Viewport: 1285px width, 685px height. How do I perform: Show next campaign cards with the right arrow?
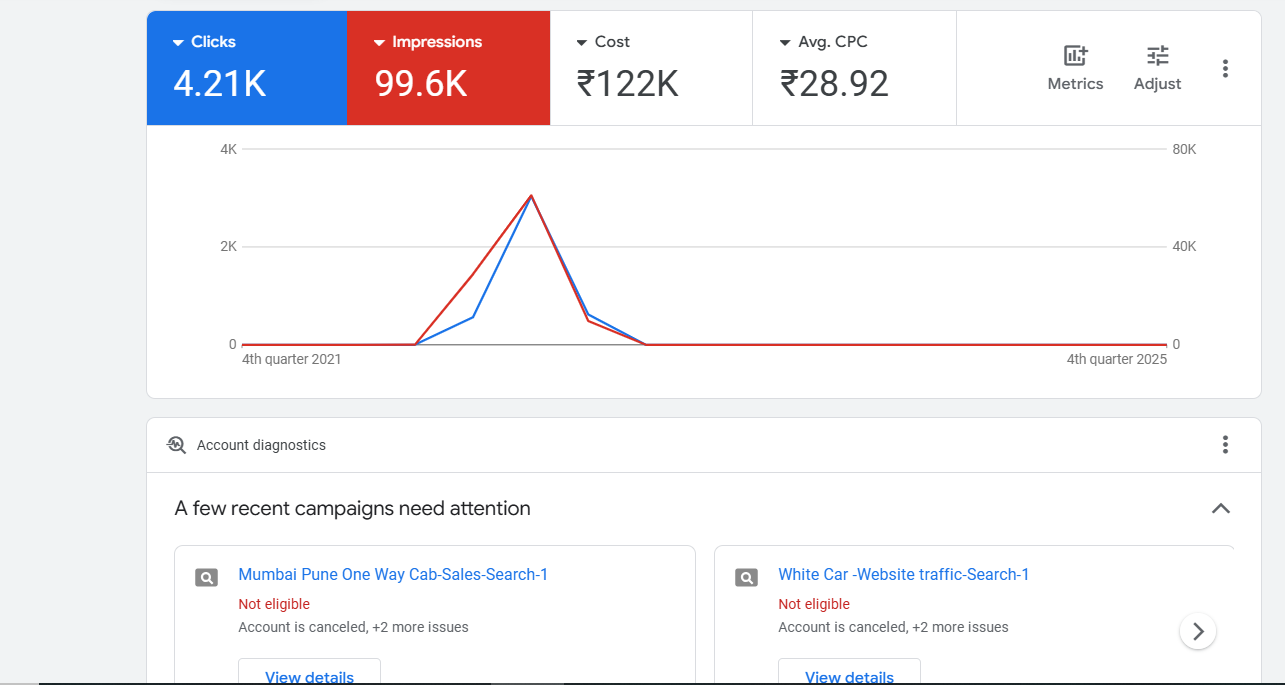point(1197,631)
